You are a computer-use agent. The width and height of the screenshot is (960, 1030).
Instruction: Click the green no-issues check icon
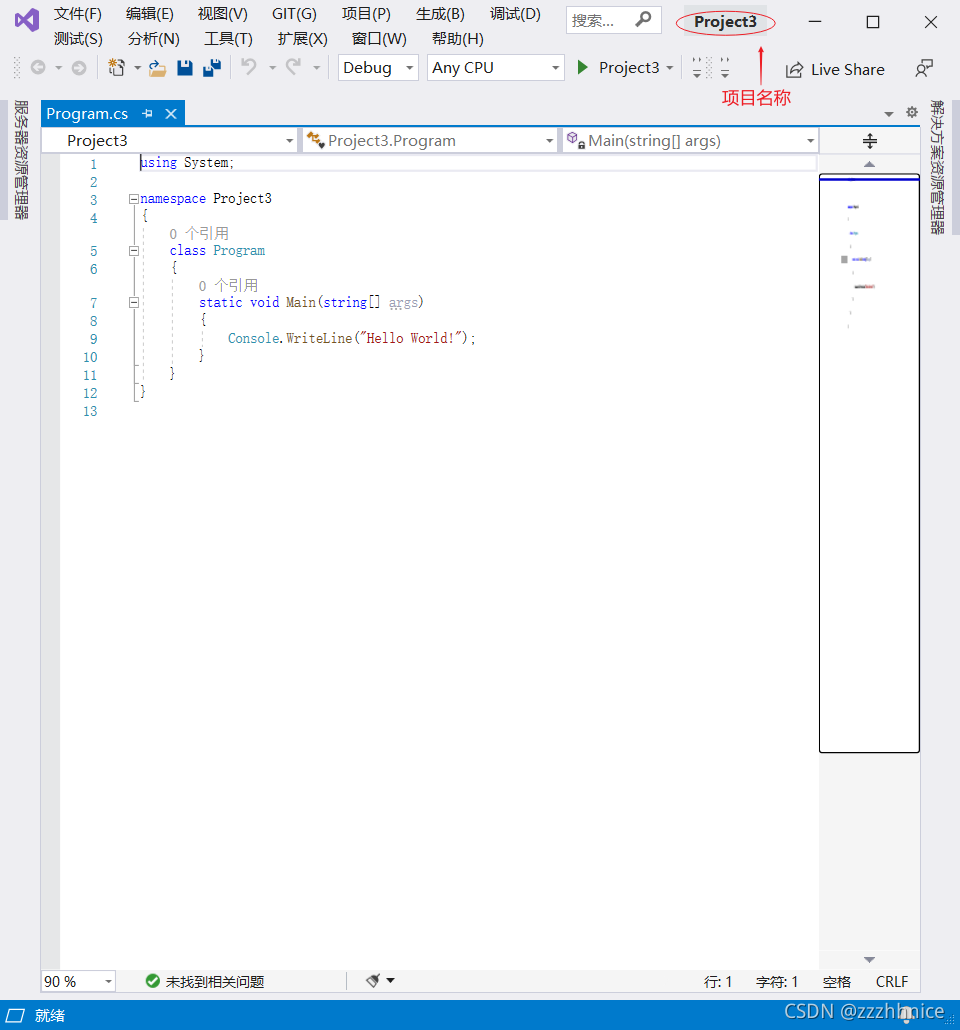(152, 981)
